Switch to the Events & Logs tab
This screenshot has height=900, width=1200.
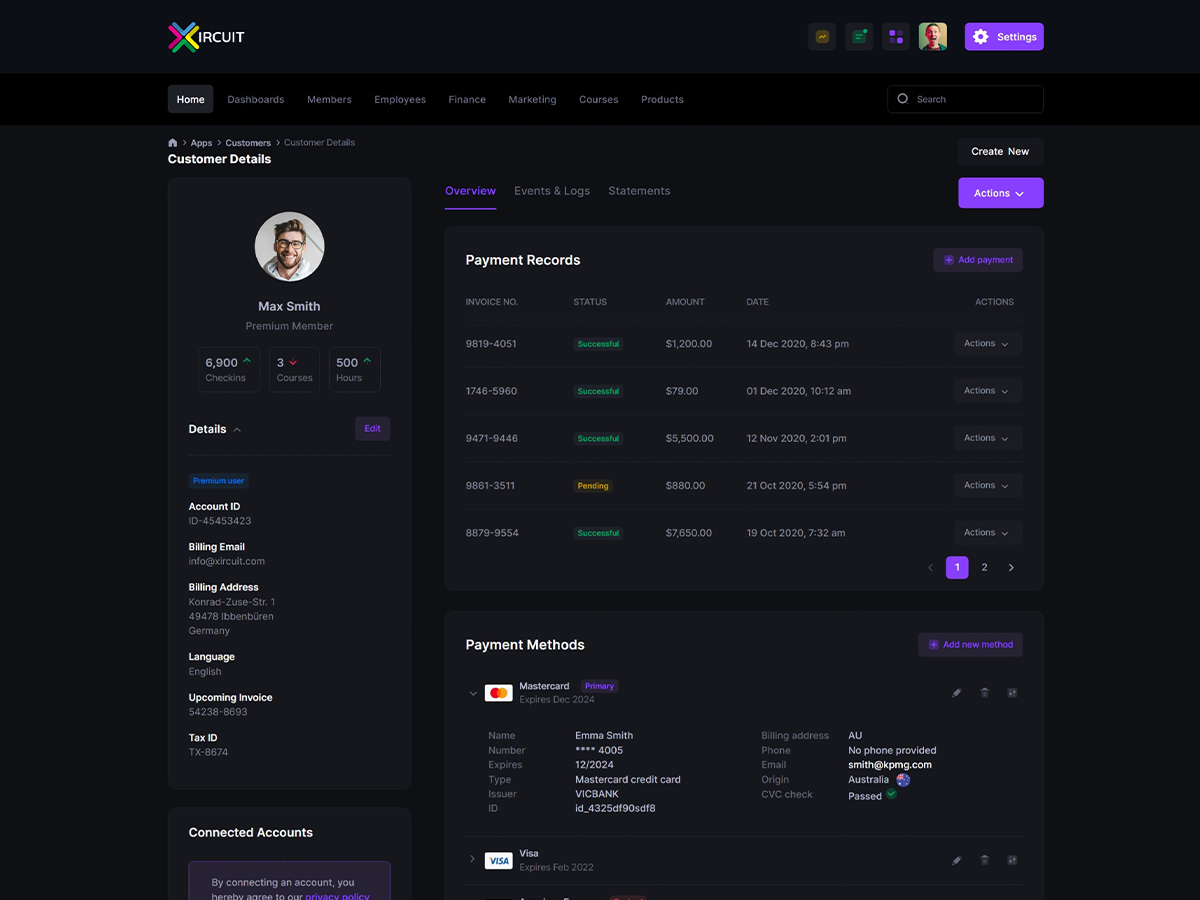[552, 191]
